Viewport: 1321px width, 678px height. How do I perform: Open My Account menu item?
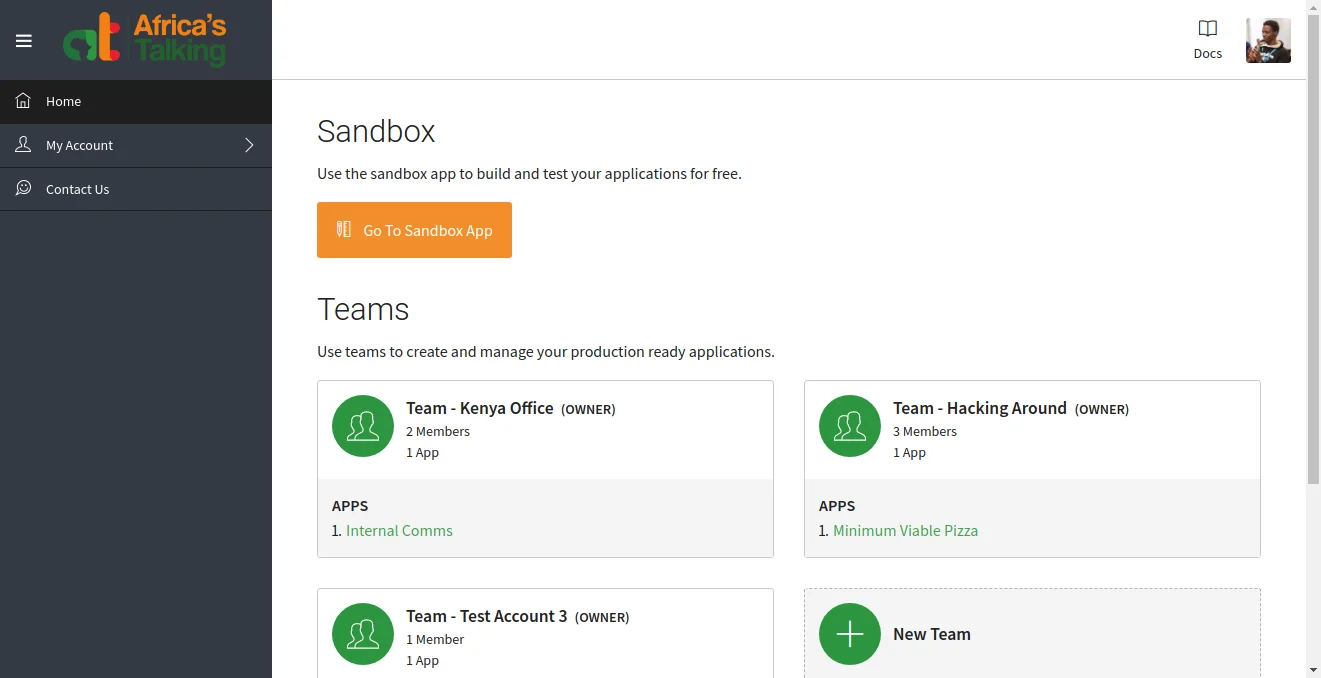click(x=136, y=145)
